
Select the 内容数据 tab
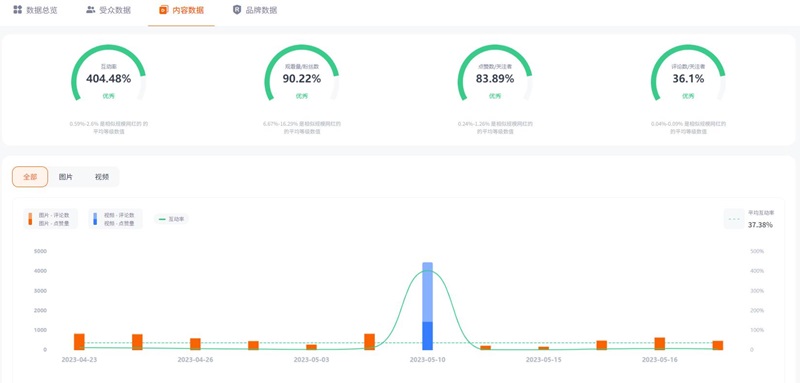181,10
